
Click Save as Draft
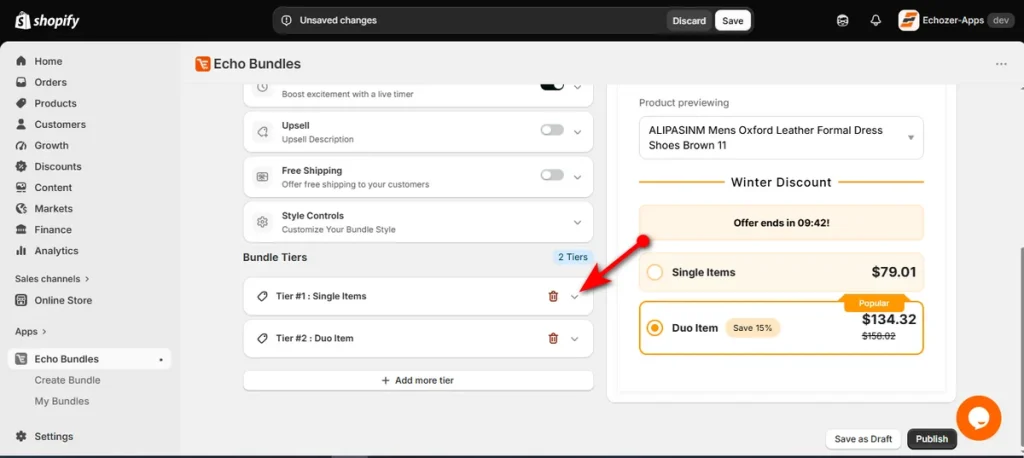click(x=863, y=439)
